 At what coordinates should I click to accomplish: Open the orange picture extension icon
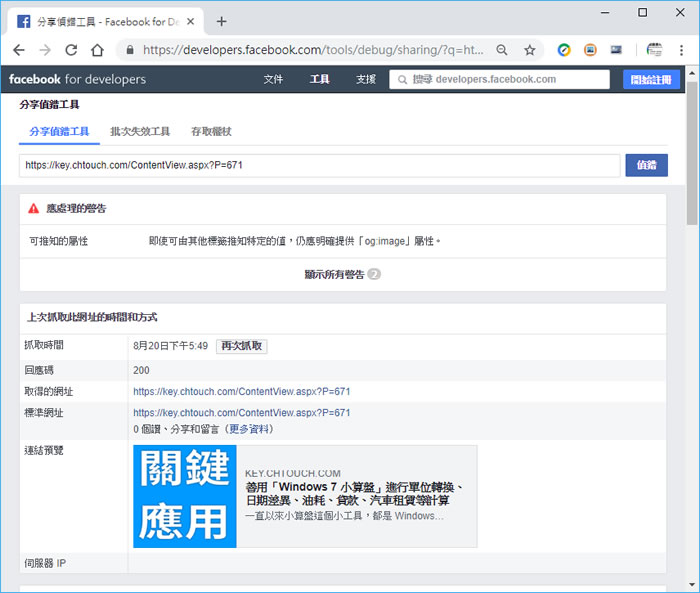pos(590,50)
